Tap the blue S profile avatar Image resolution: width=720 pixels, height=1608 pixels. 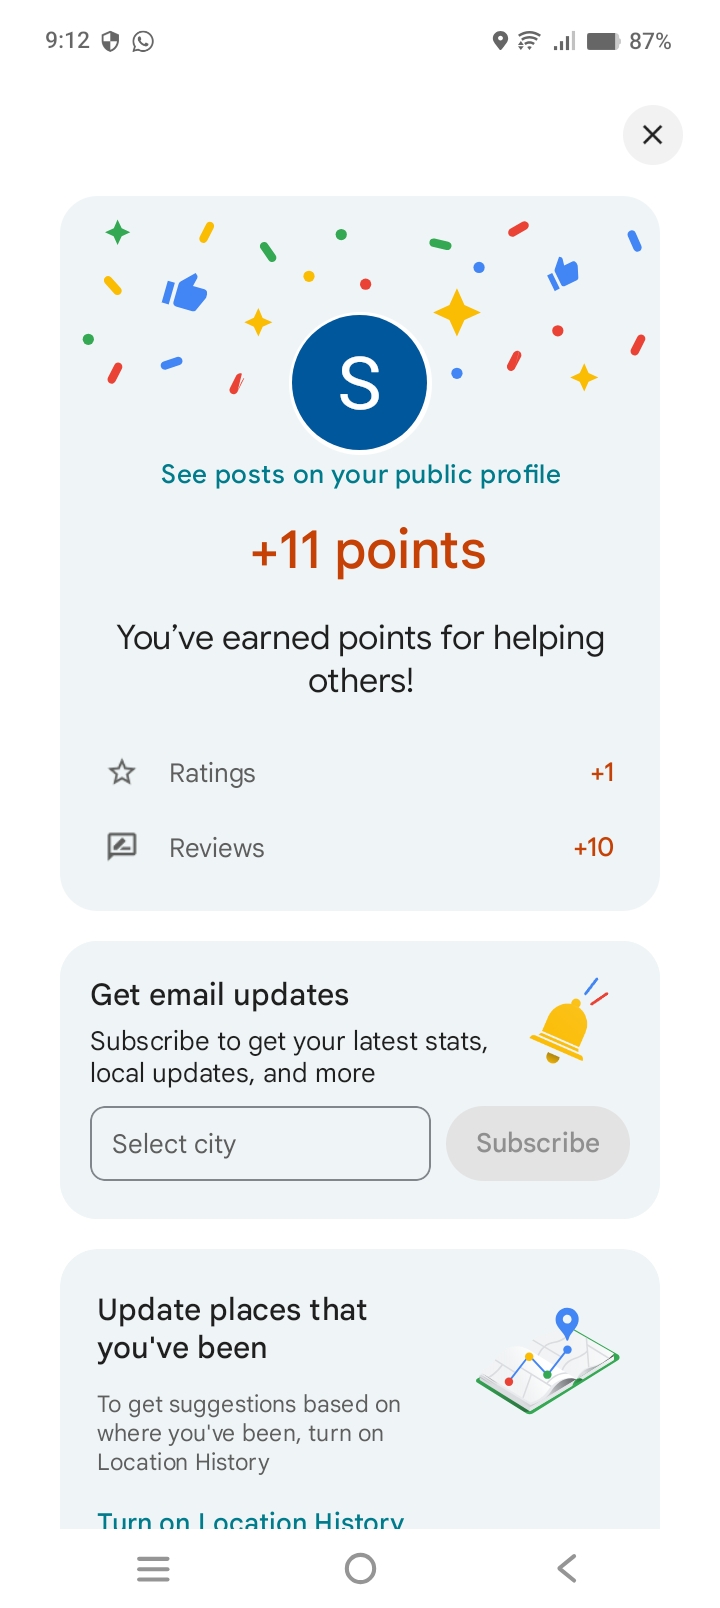(x=360, y=383)
